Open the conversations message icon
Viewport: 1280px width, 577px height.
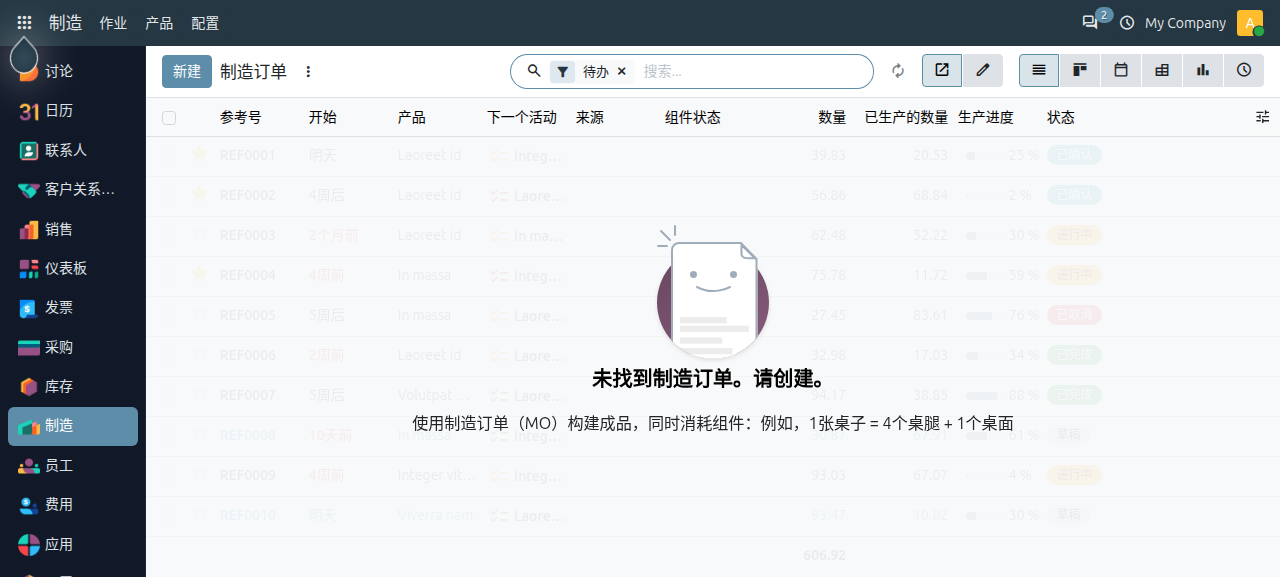click(x=1090, y=22)
